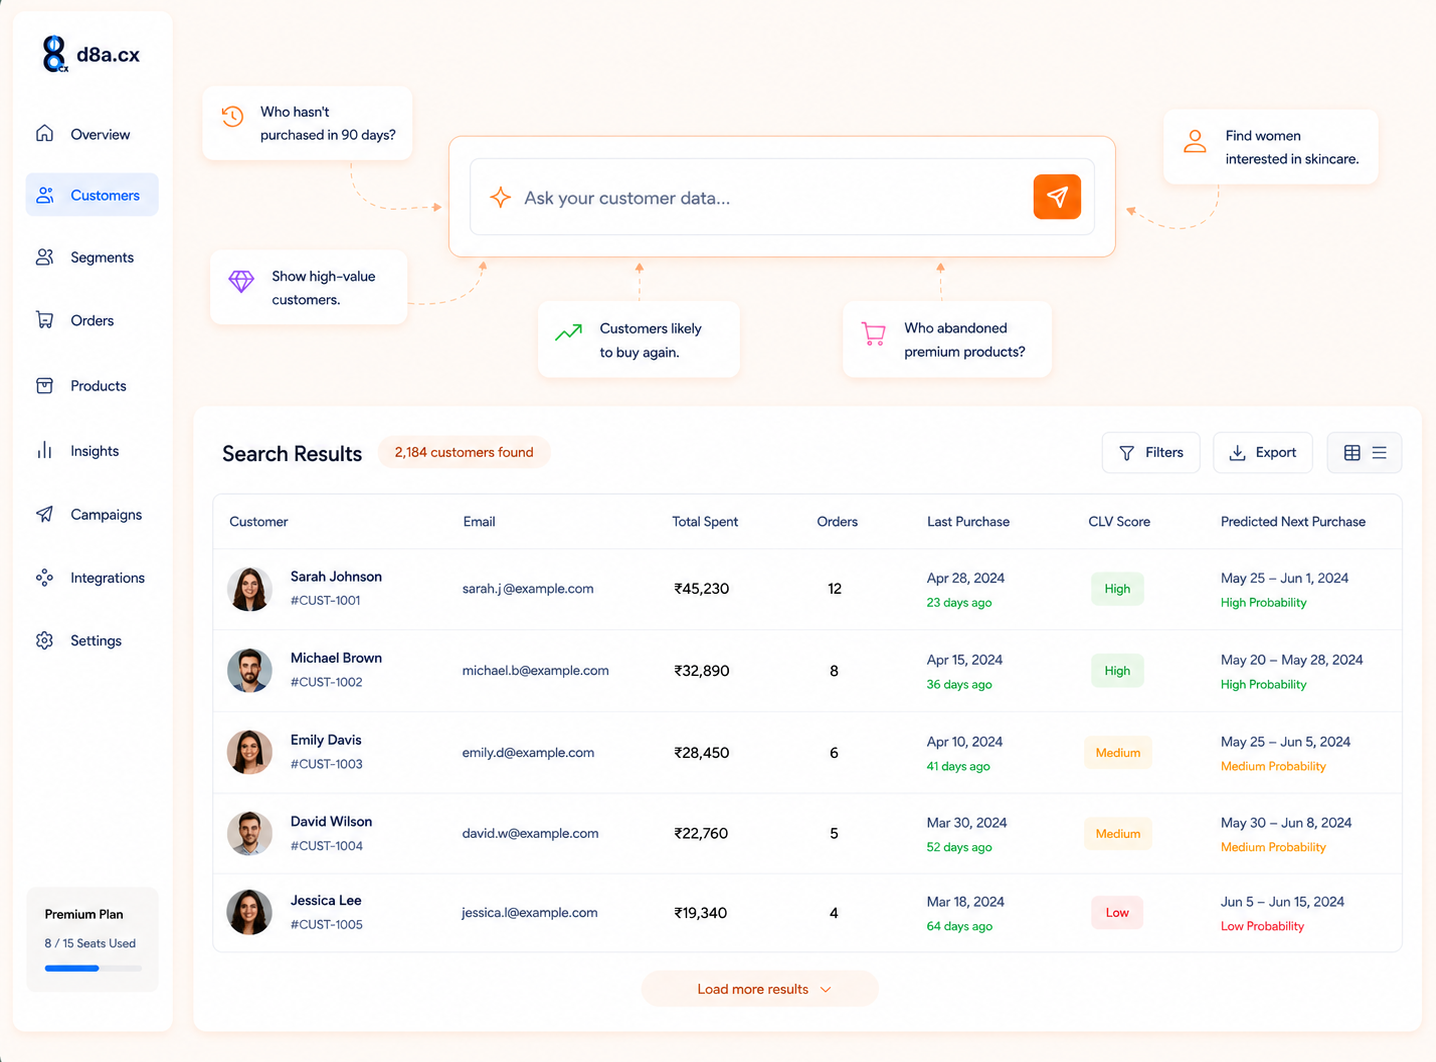Screen dimensions: 1436x1062
Task: Click David Wilson's avatar
Action: coord(250,833)
